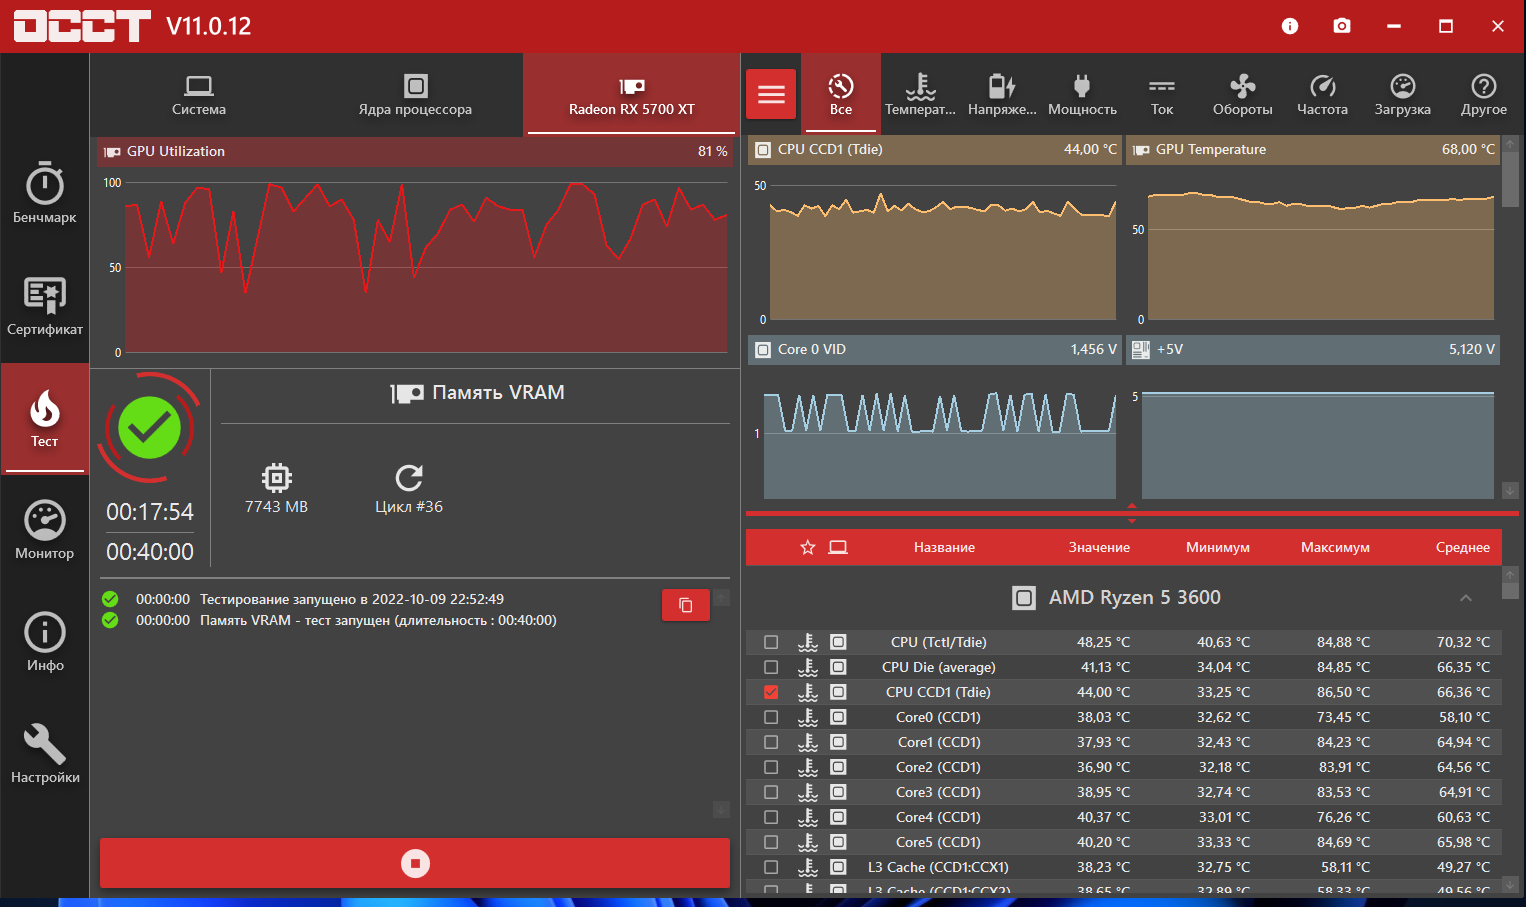Sort sensors by Максимум column
This screenshot has height=907, width=1526.
pos(1335,547)
